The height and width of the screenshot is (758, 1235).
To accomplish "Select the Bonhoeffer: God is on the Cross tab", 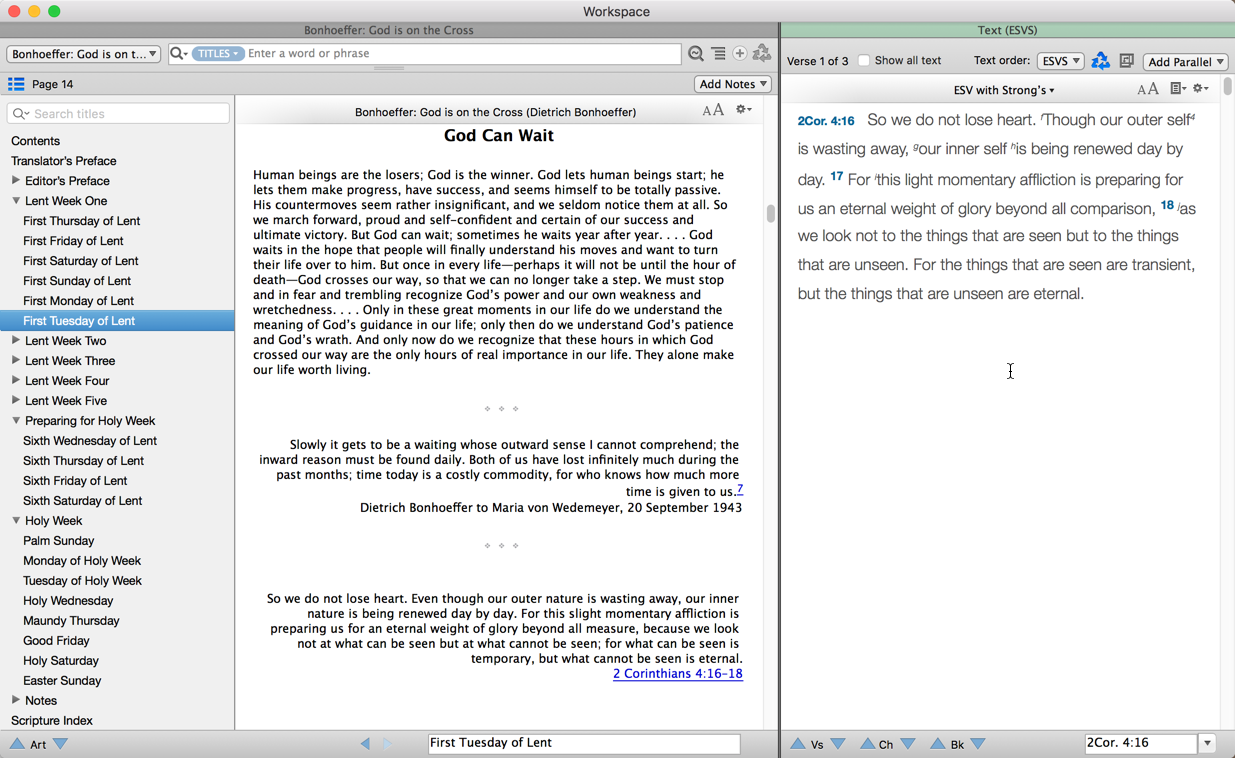I will [x=389, y=30].
